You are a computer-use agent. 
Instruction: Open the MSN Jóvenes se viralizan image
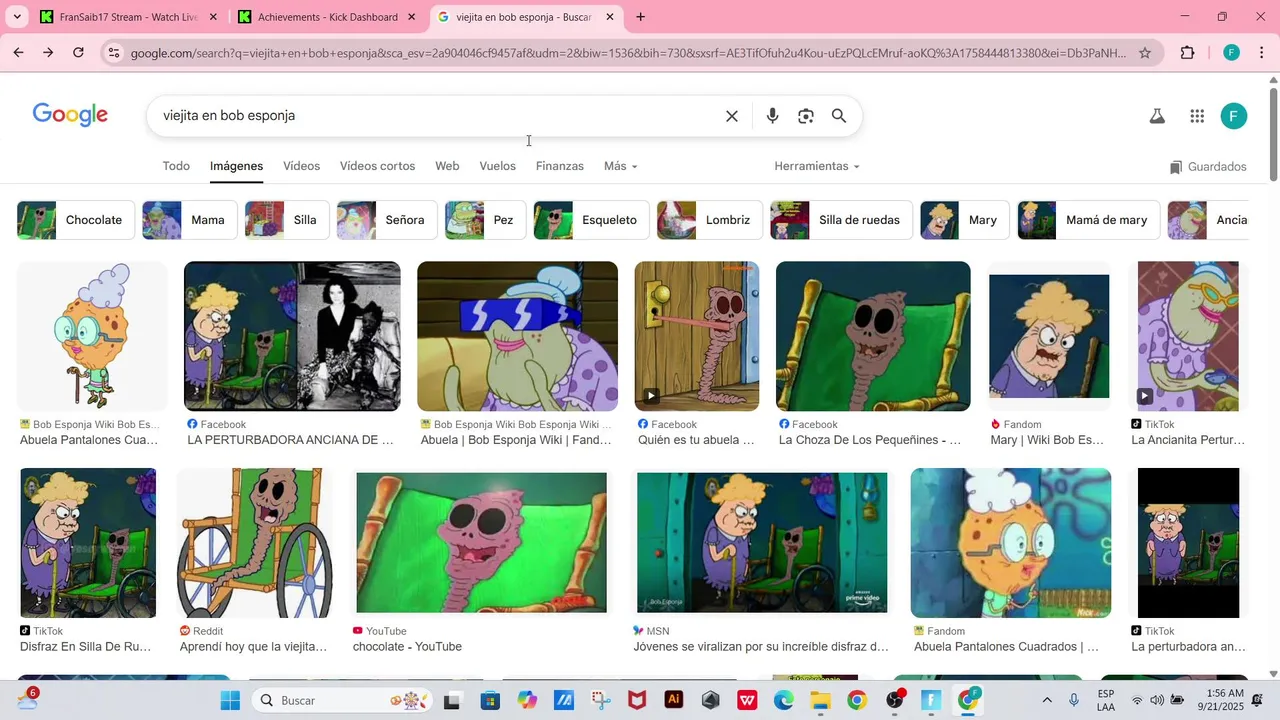point(762,543)
